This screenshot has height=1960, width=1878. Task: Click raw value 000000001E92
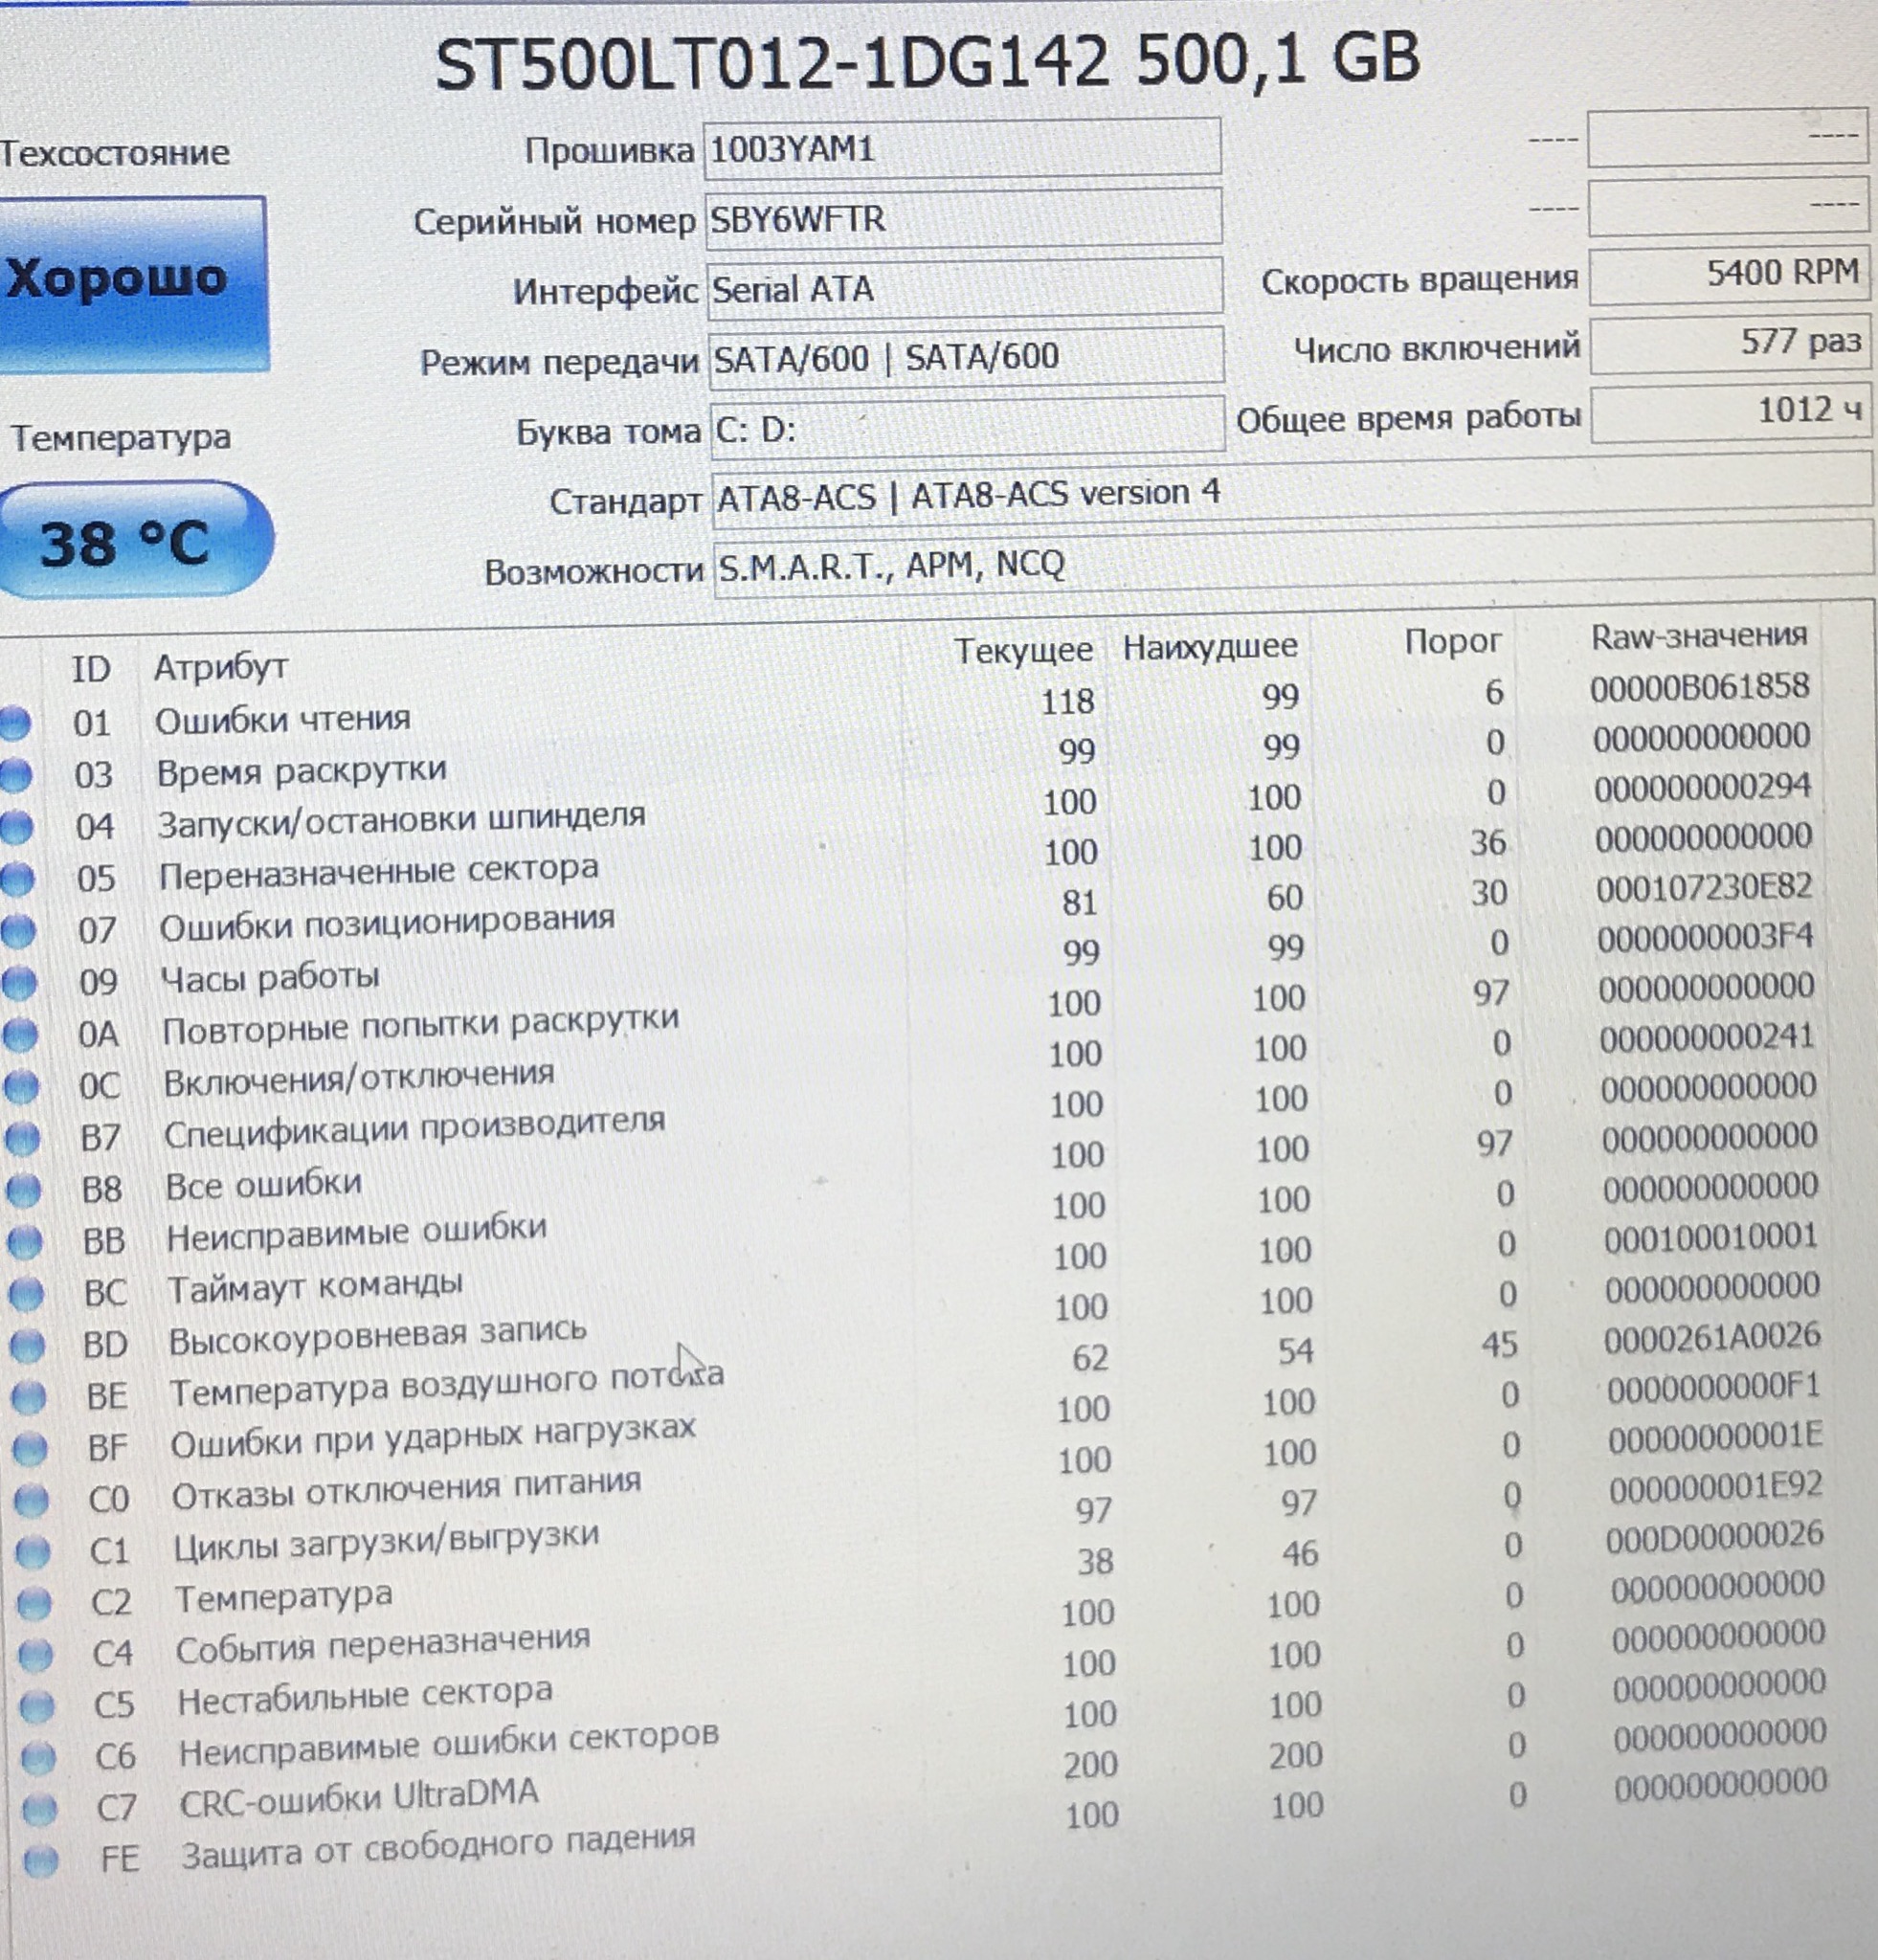pos(1716,1487)
